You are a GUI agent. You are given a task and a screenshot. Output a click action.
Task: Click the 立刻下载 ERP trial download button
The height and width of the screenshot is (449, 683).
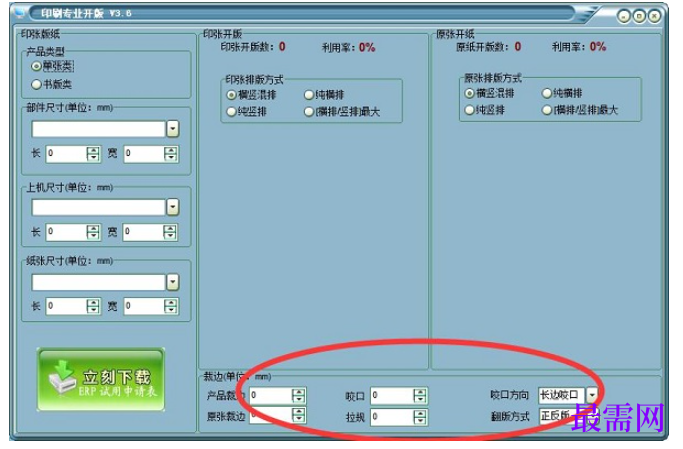tap(101, 379)
